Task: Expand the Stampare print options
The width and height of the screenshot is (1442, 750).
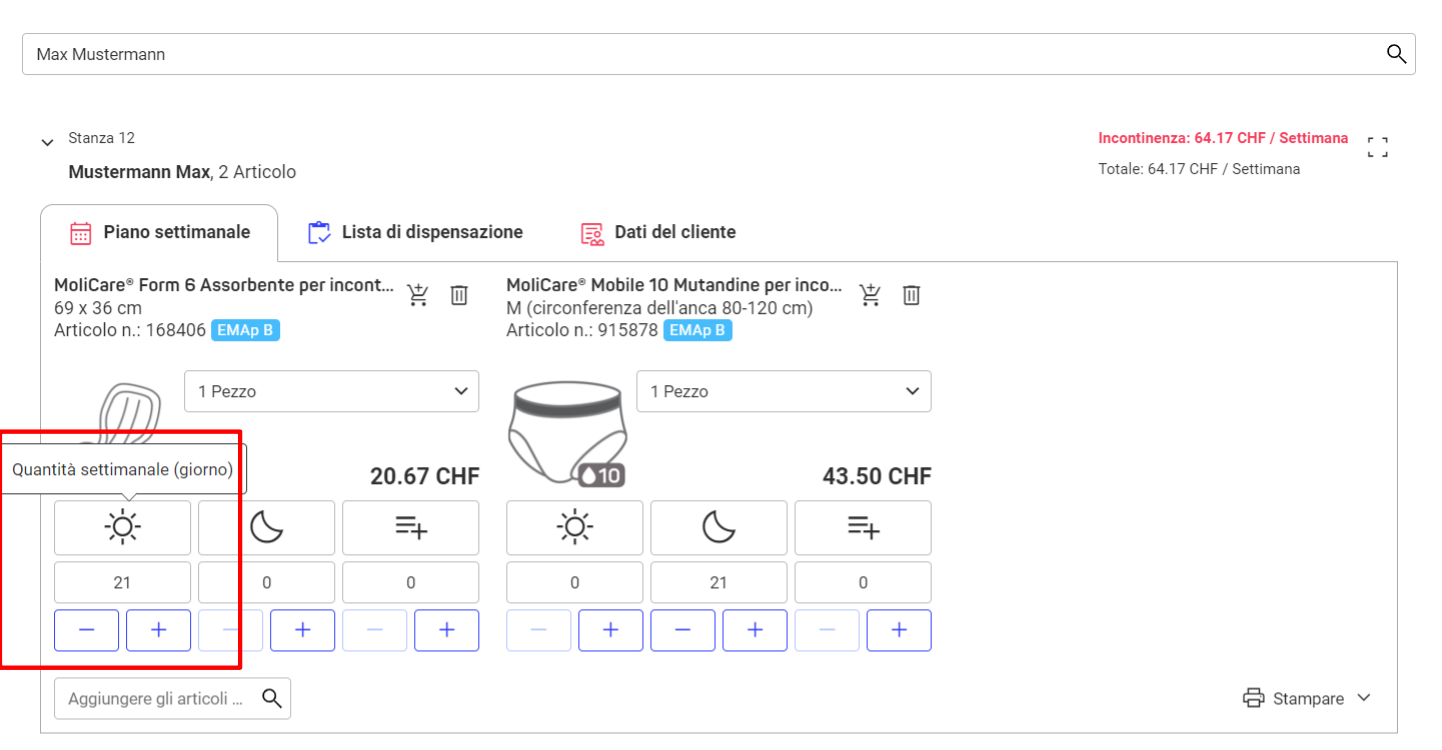Action: [1306, 698]
